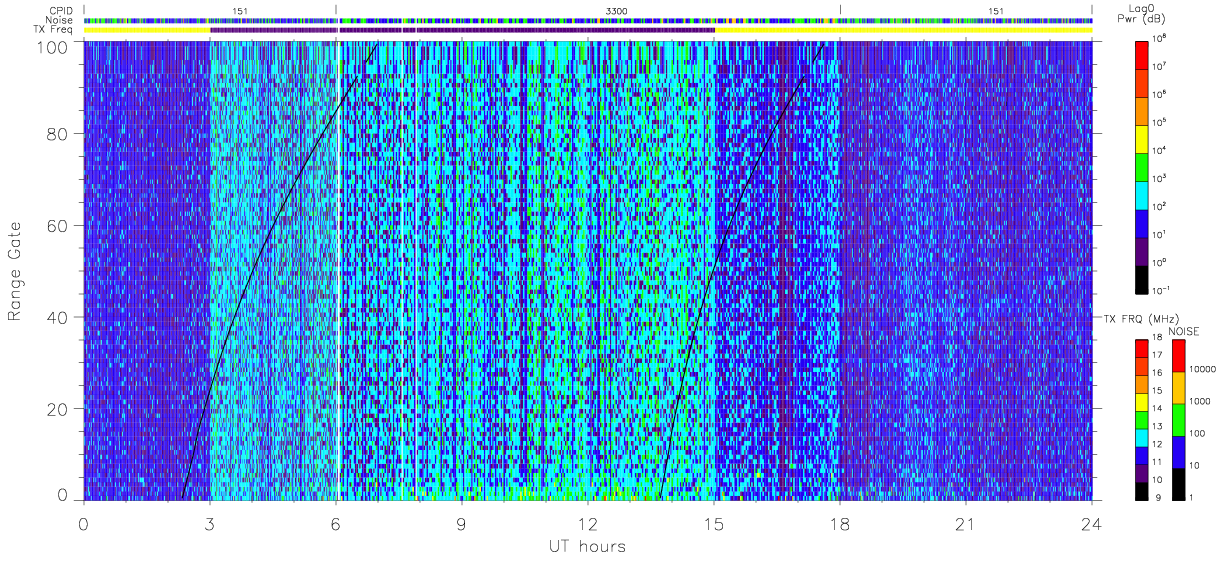Select the "40" tick on Range Gate axis
The image size is (1228, 567).
(x=58, y=317)
